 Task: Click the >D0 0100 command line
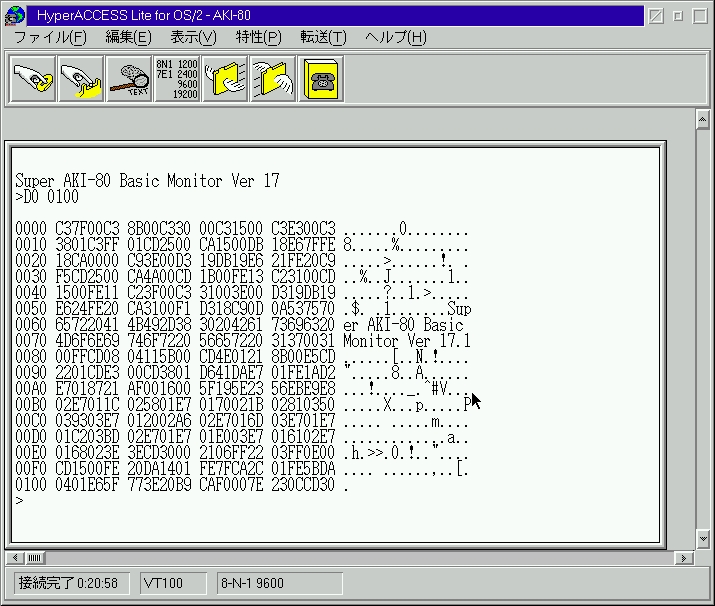point(47,197)
